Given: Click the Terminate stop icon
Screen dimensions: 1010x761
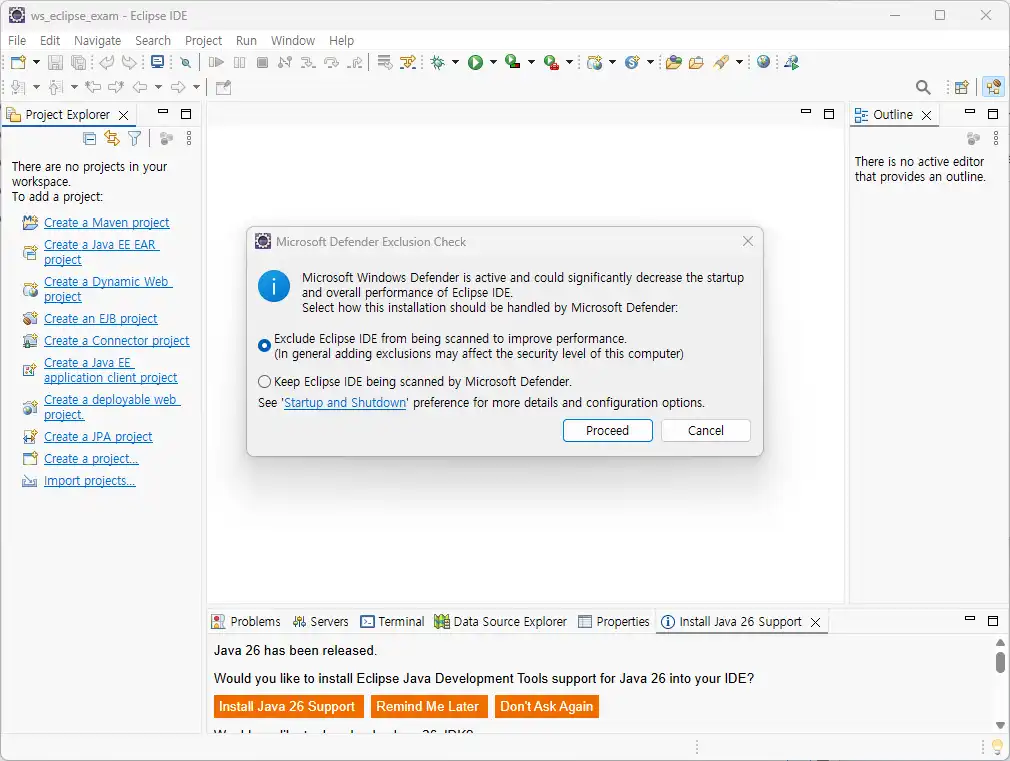Looking at the screenshot, I should [262, 62].
